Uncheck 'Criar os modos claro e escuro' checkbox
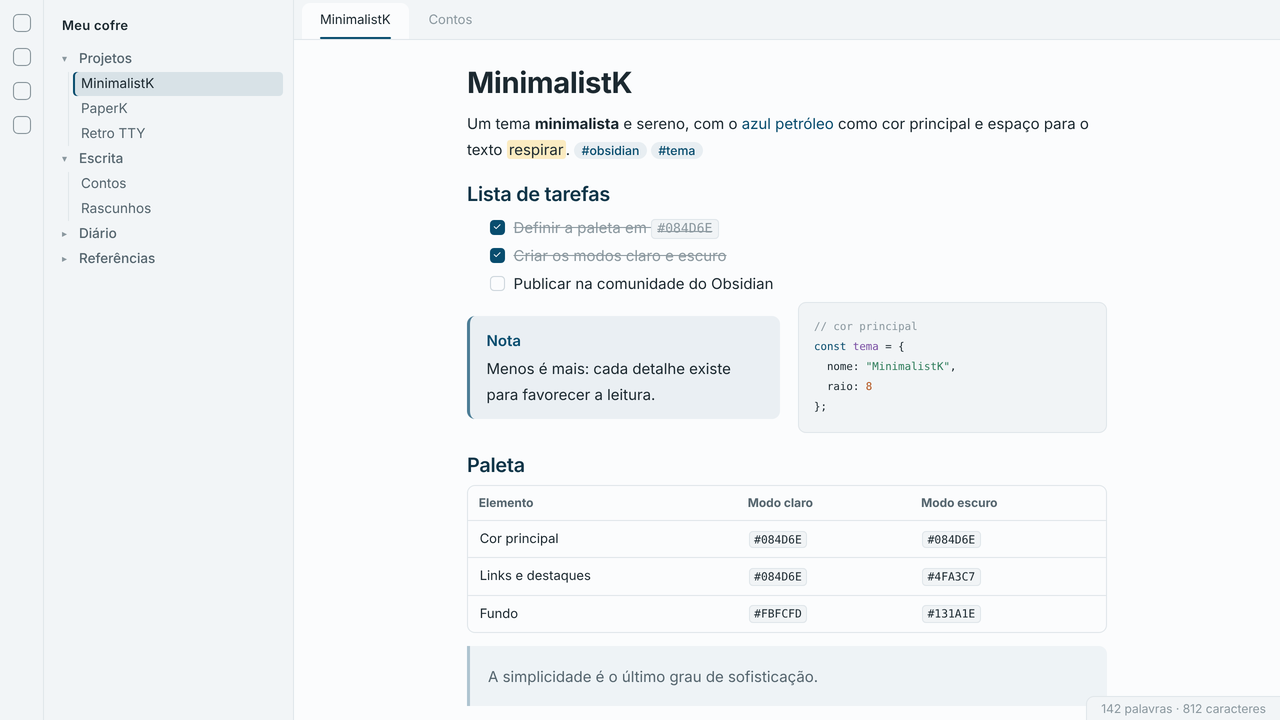 tap(497, 256)
